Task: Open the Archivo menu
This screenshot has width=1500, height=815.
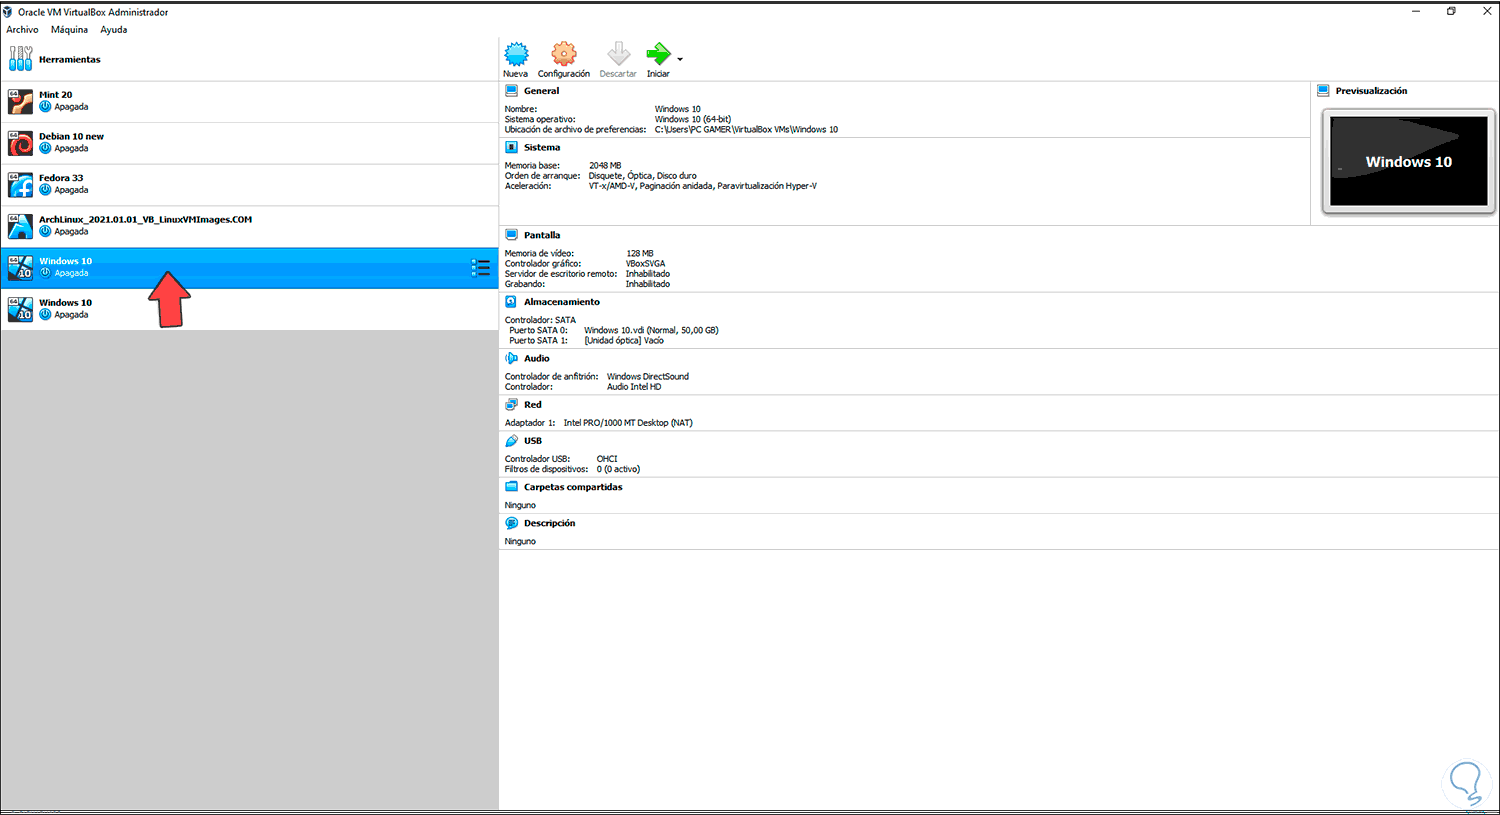Action: coord(22,30)
